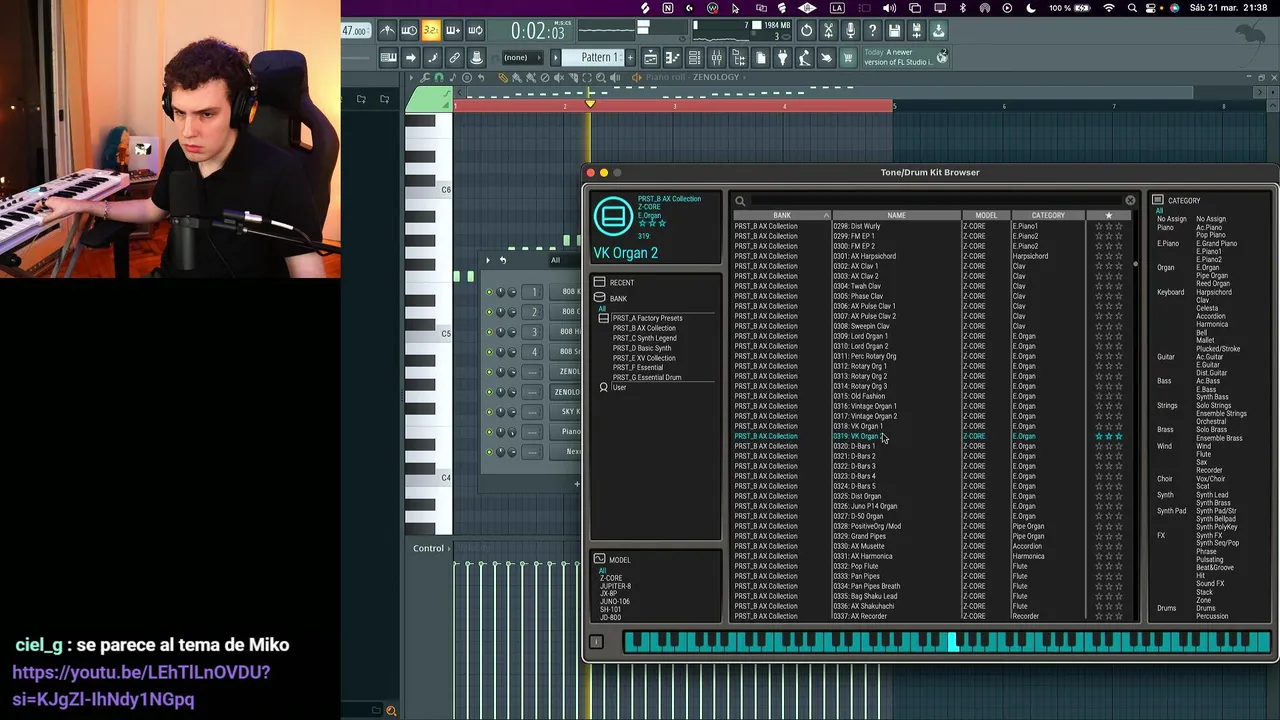Sort by star rating column header
Screen dimensions: 1280x720
pos(1108,215)
